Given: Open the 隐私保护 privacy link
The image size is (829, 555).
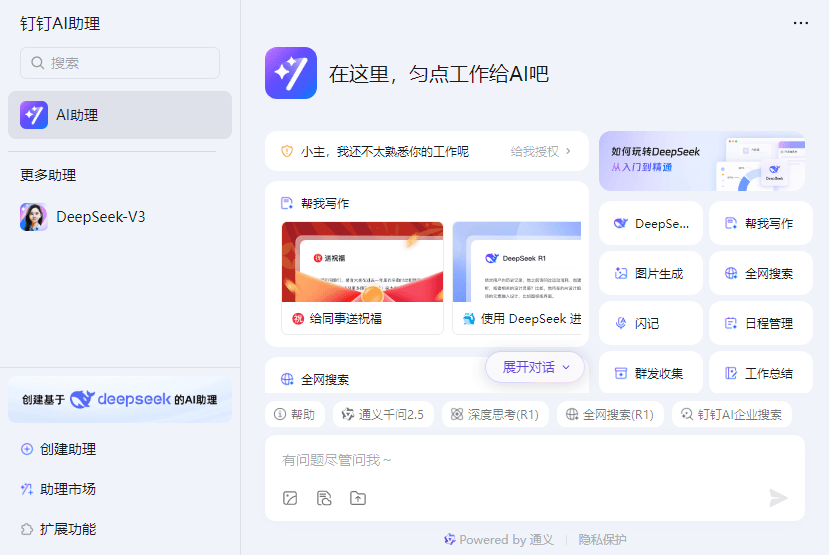Looking at the screenshot, I should pyautogui.click(x=602, y=540).
